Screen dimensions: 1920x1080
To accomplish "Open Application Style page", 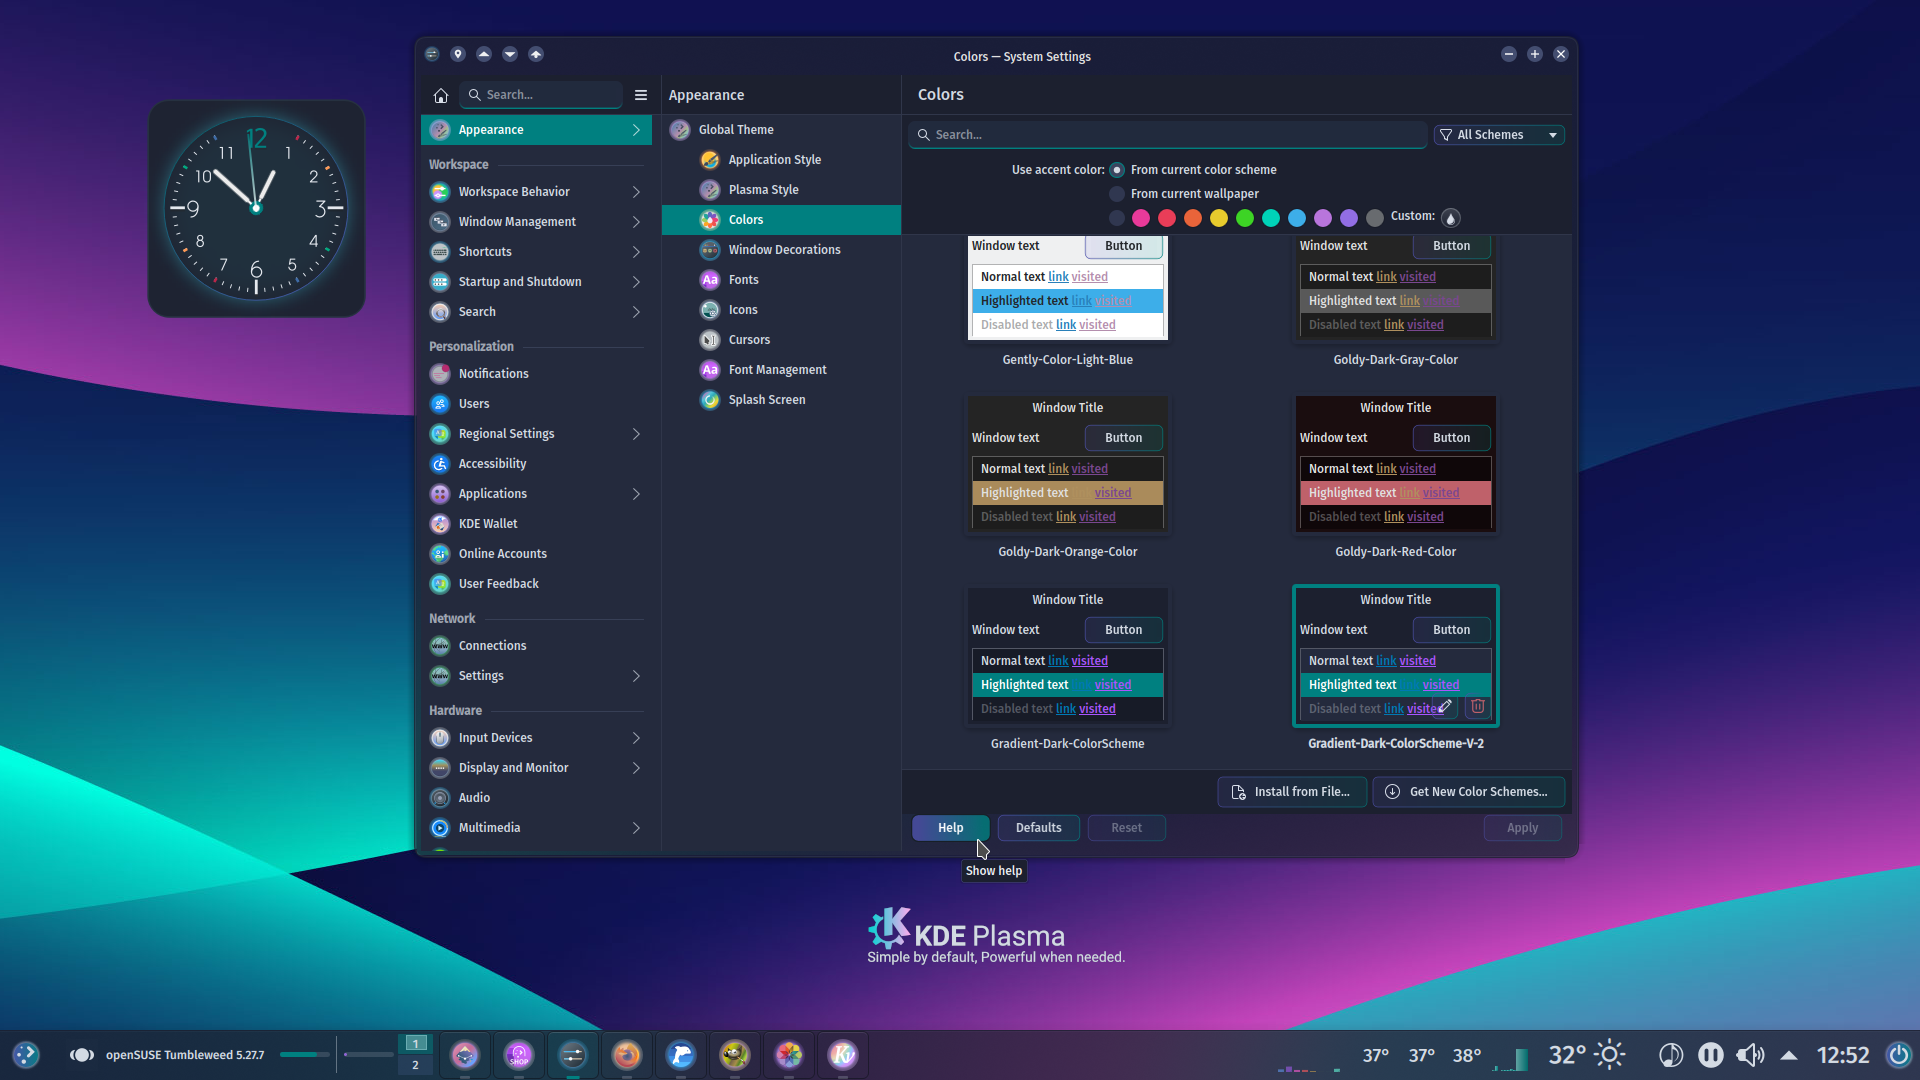I will [x=781, y=160].
